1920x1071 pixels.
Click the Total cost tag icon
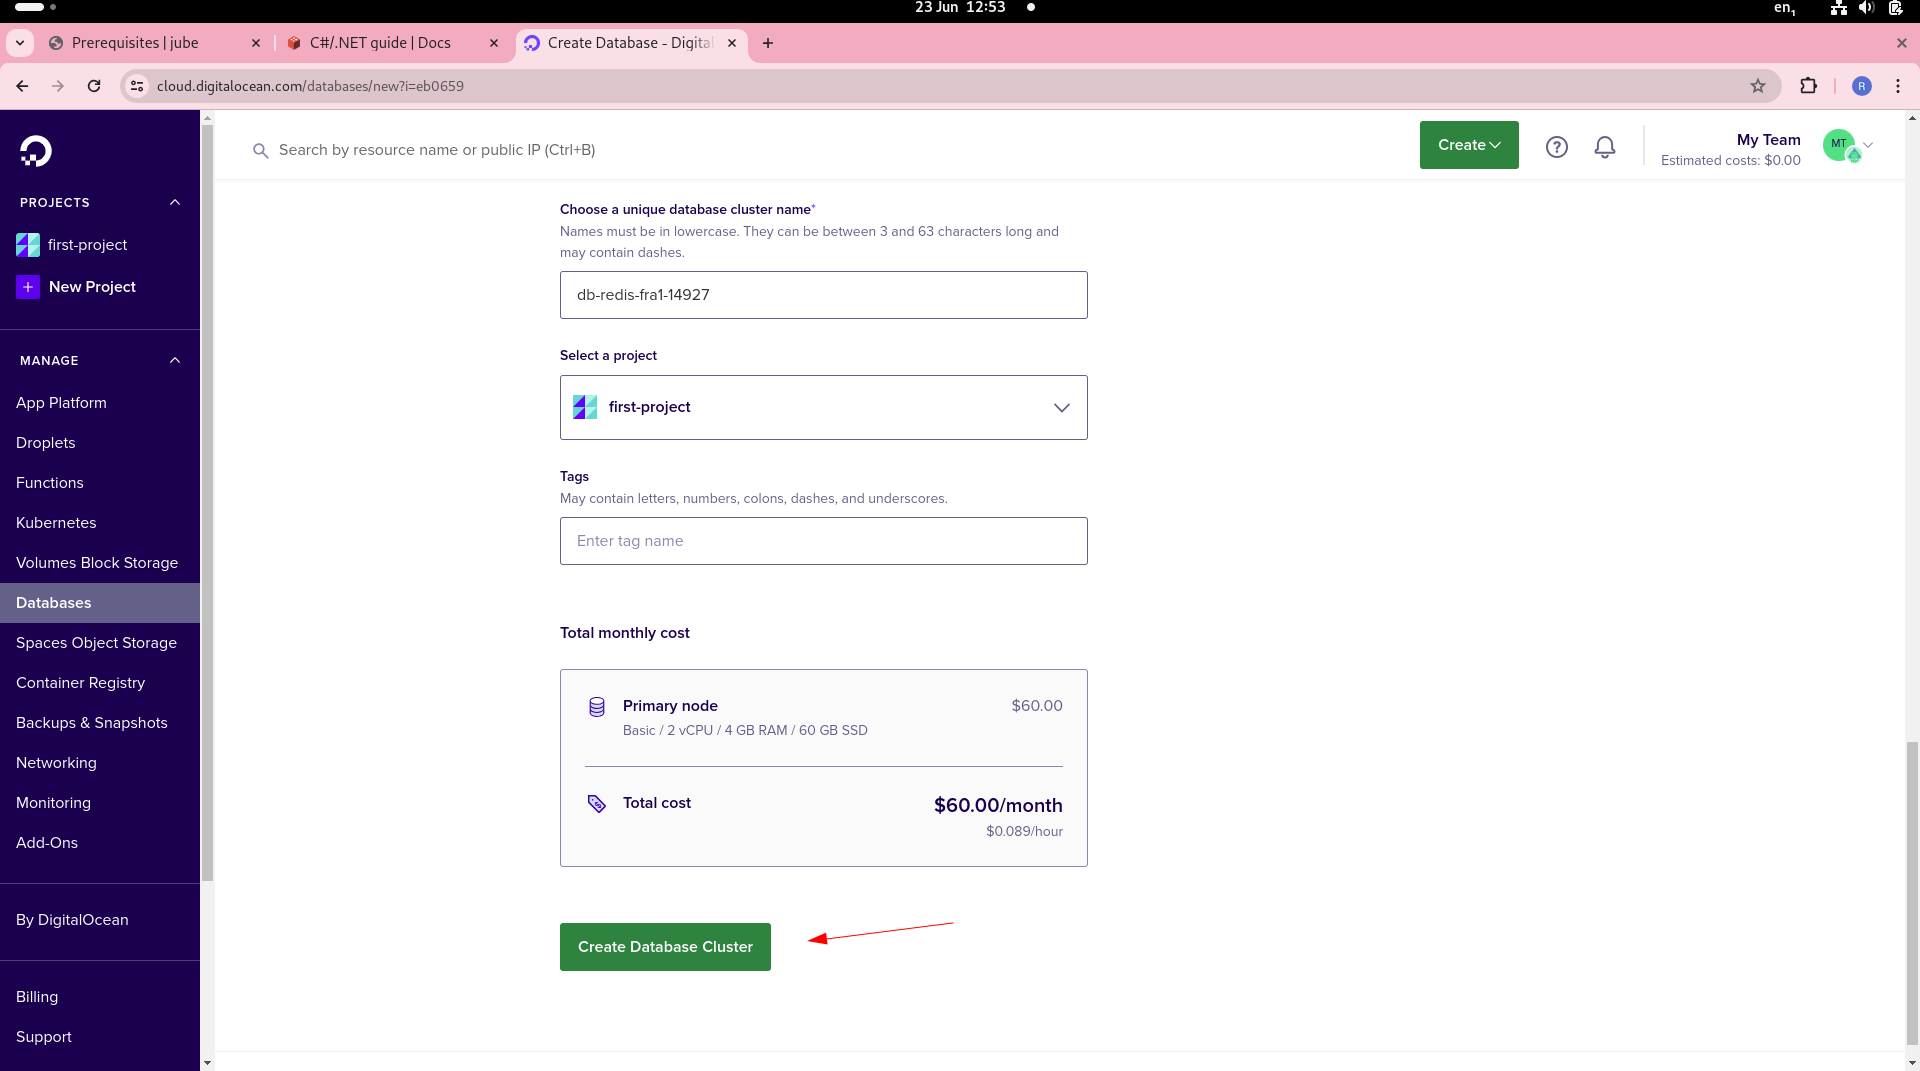[x=597, y=804]
